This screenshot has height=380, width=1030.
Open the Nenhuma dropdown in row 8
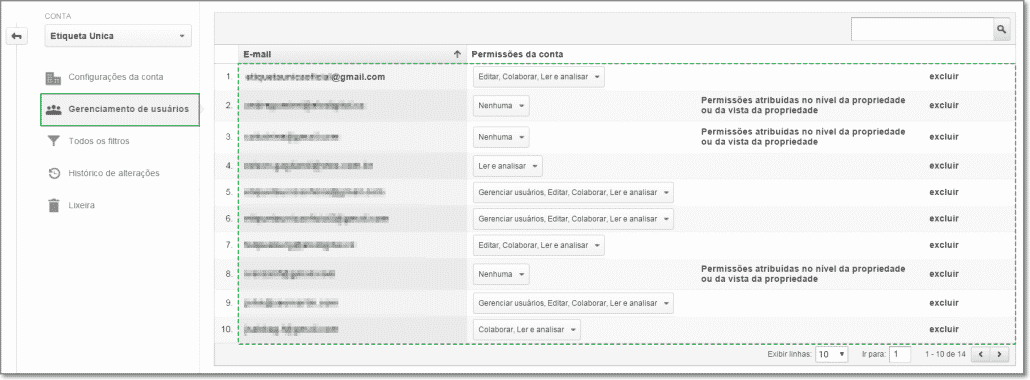tap(501, 273)
